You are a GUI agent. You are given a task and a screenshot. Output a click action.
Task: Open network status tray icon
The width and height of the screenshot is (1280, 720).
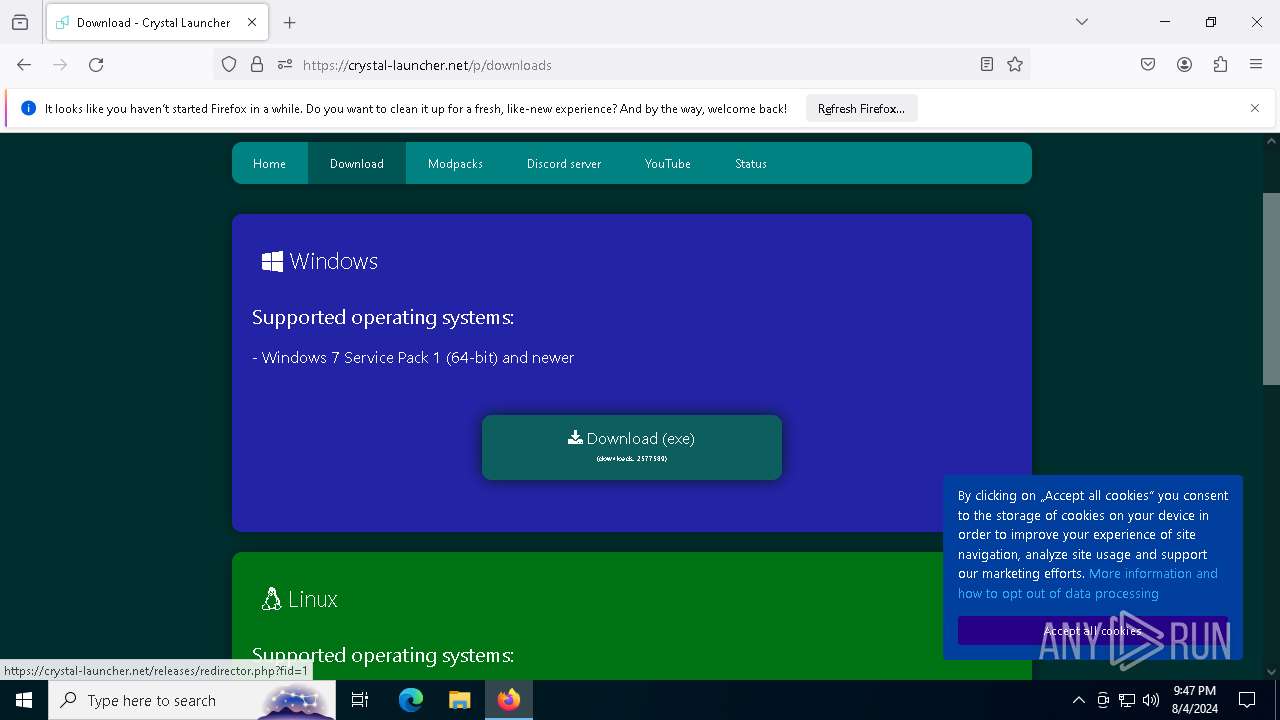coord(1127,700)
